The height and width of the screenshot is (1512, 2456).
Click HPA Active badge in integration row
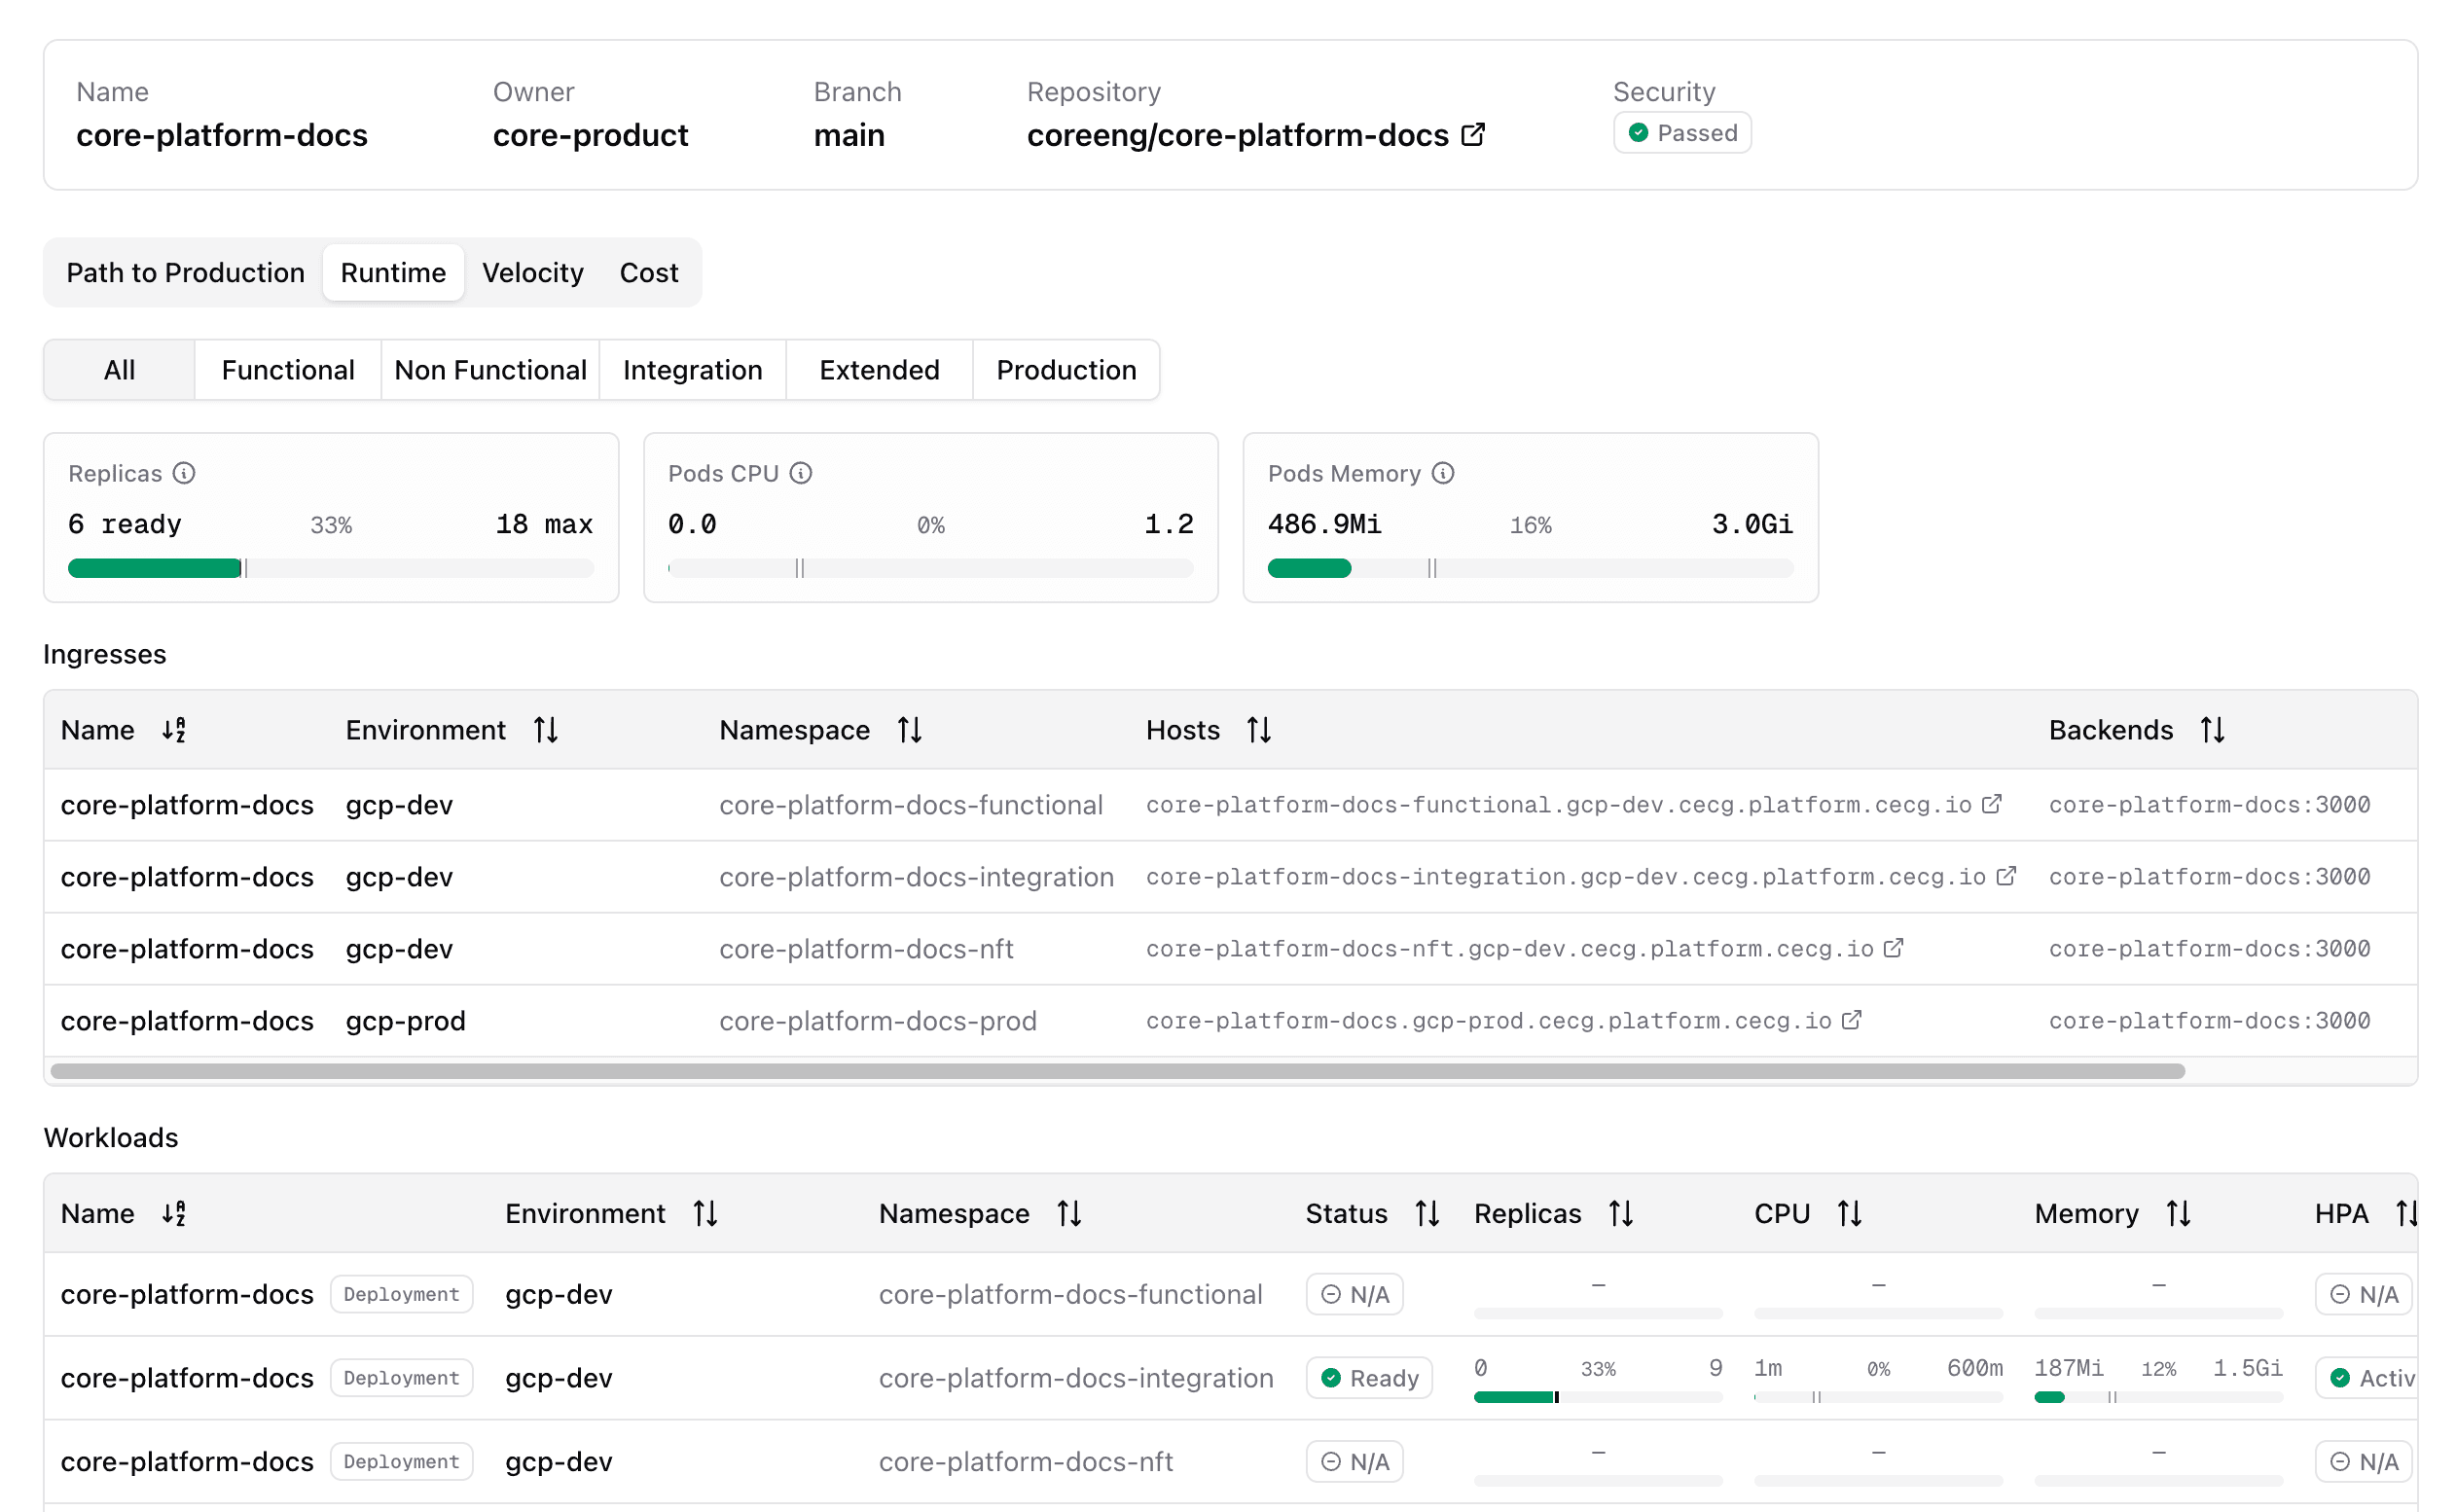point(2366,1378)
